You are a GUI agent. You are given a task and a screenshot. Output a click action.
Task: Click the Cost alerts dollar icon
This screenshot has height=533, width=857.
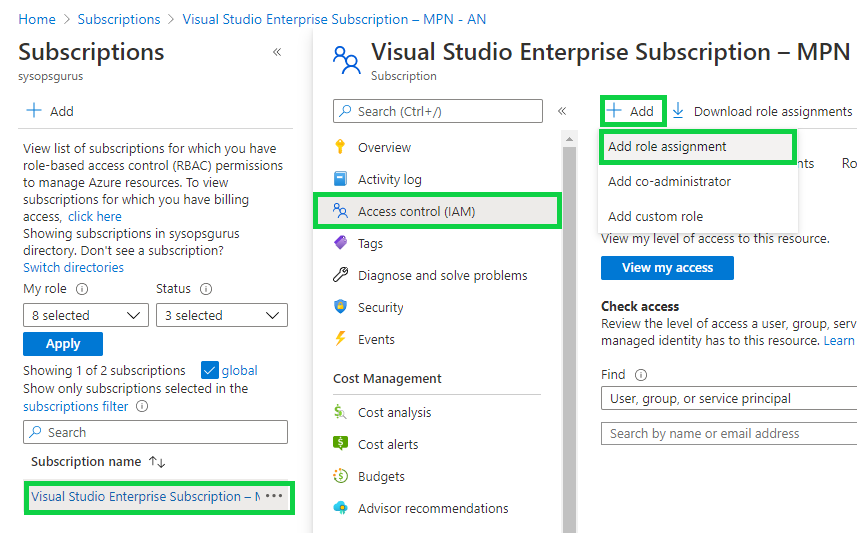click(x=340, y=443)
